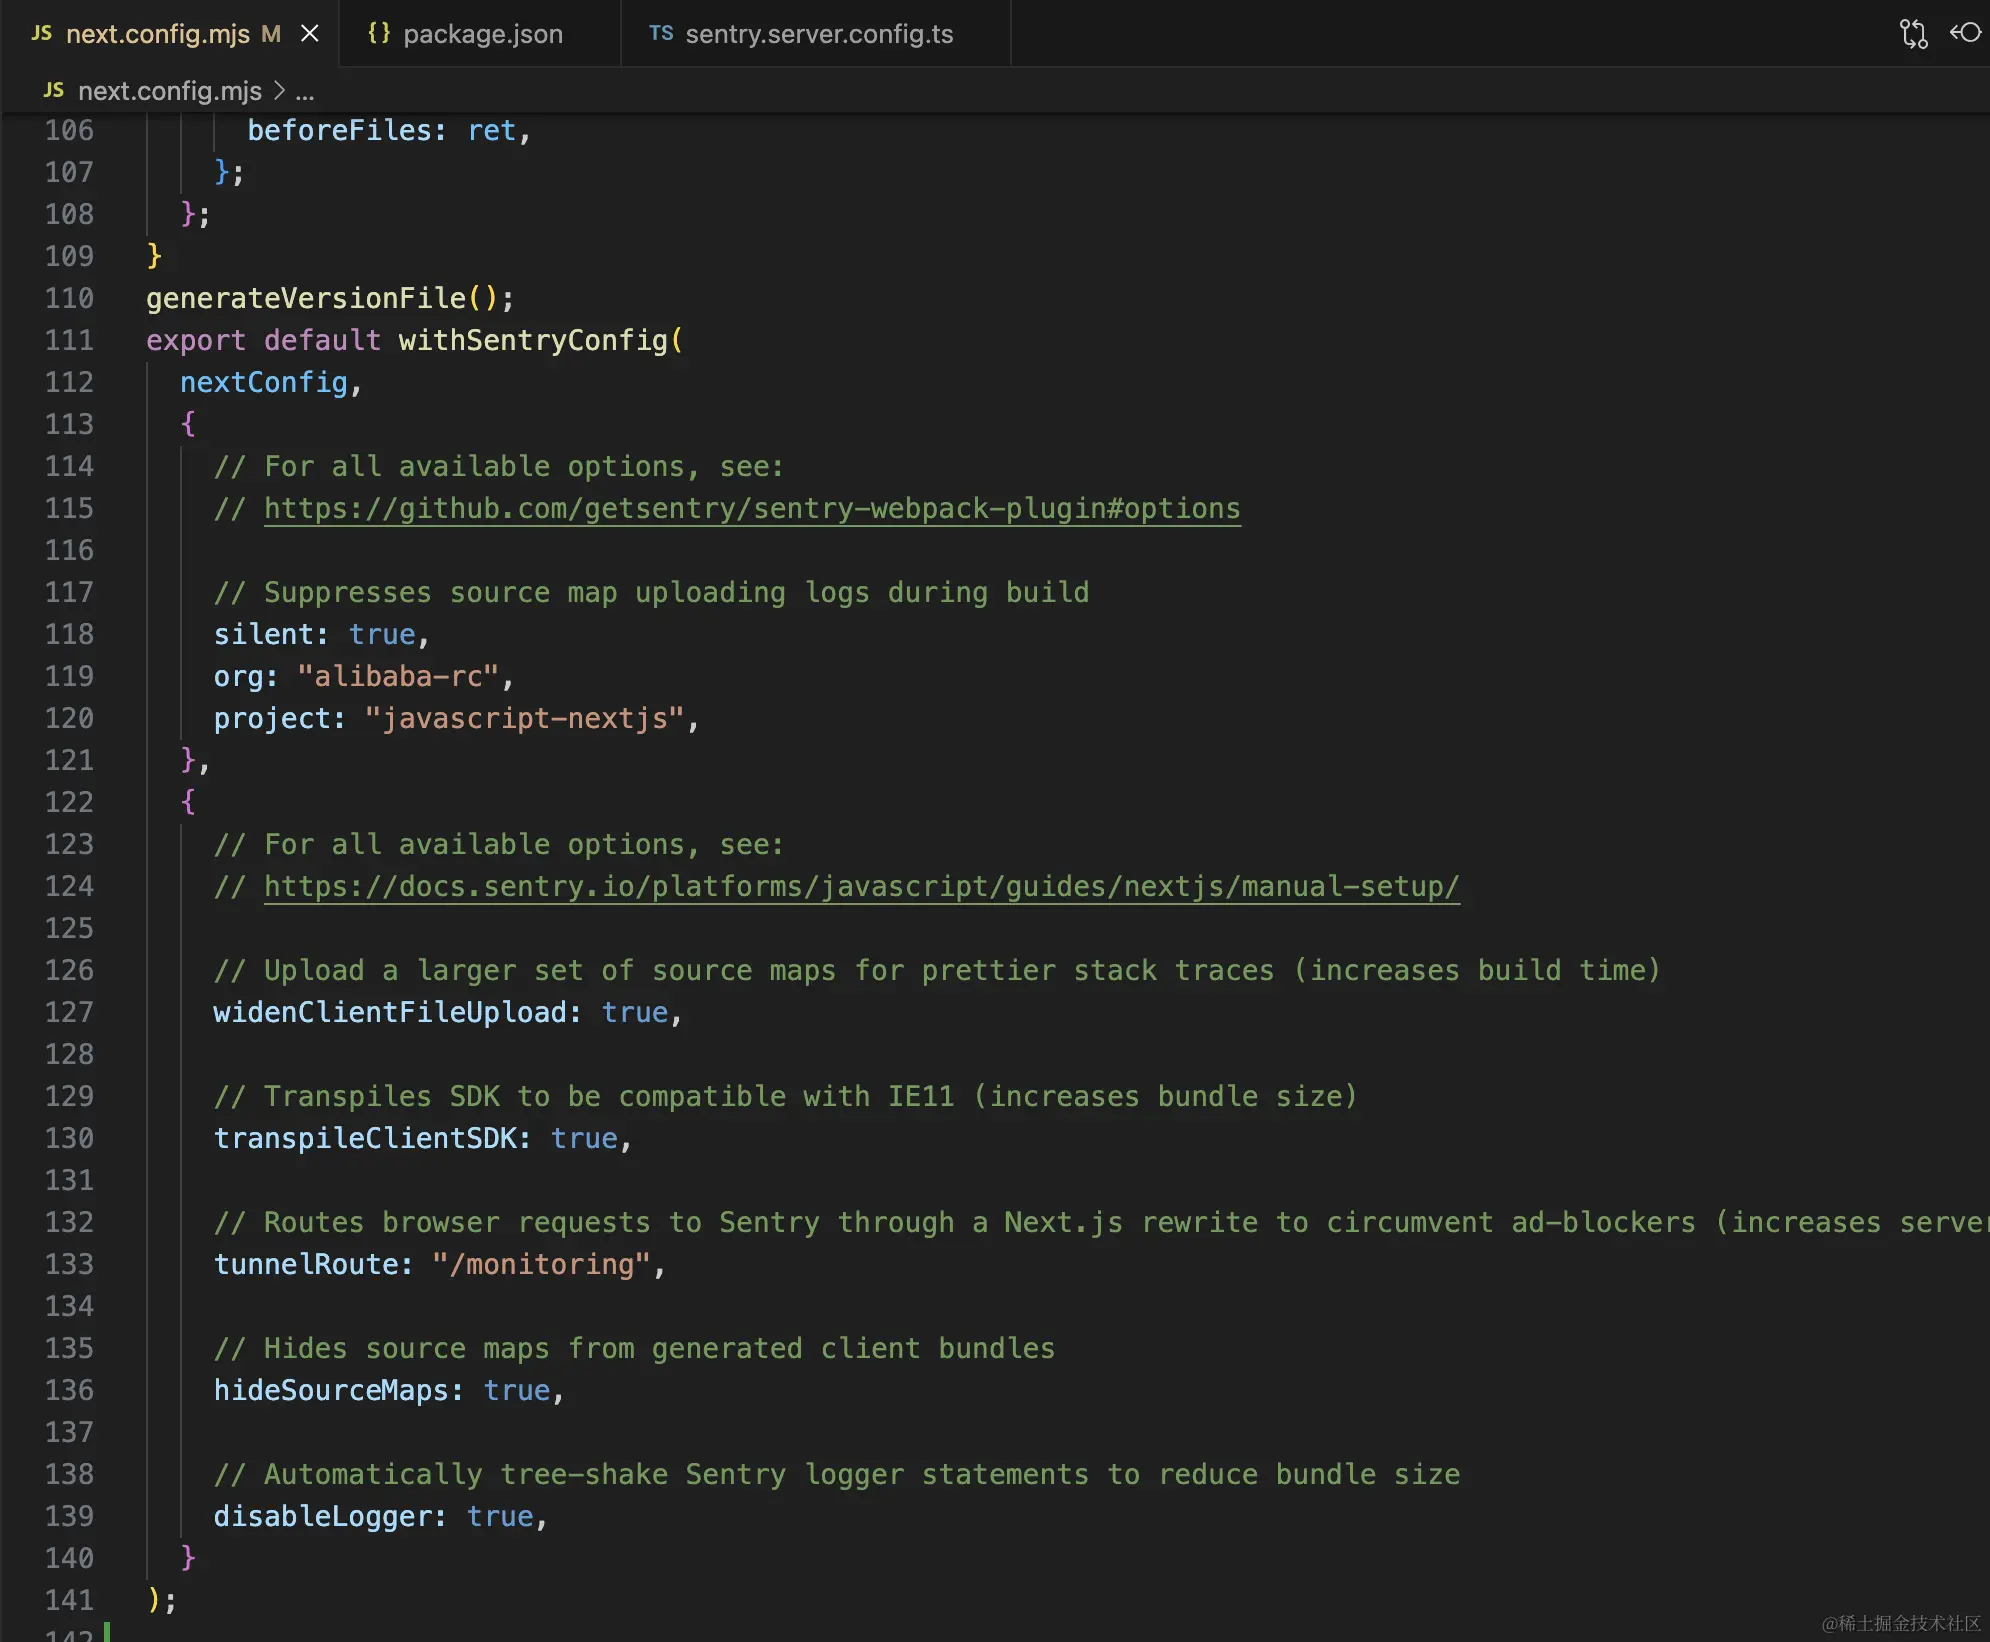The width and height of the screenshot is (1990, 1642).
Task: Click the breadcrumb chevron separator
Action: pos(279,91)
